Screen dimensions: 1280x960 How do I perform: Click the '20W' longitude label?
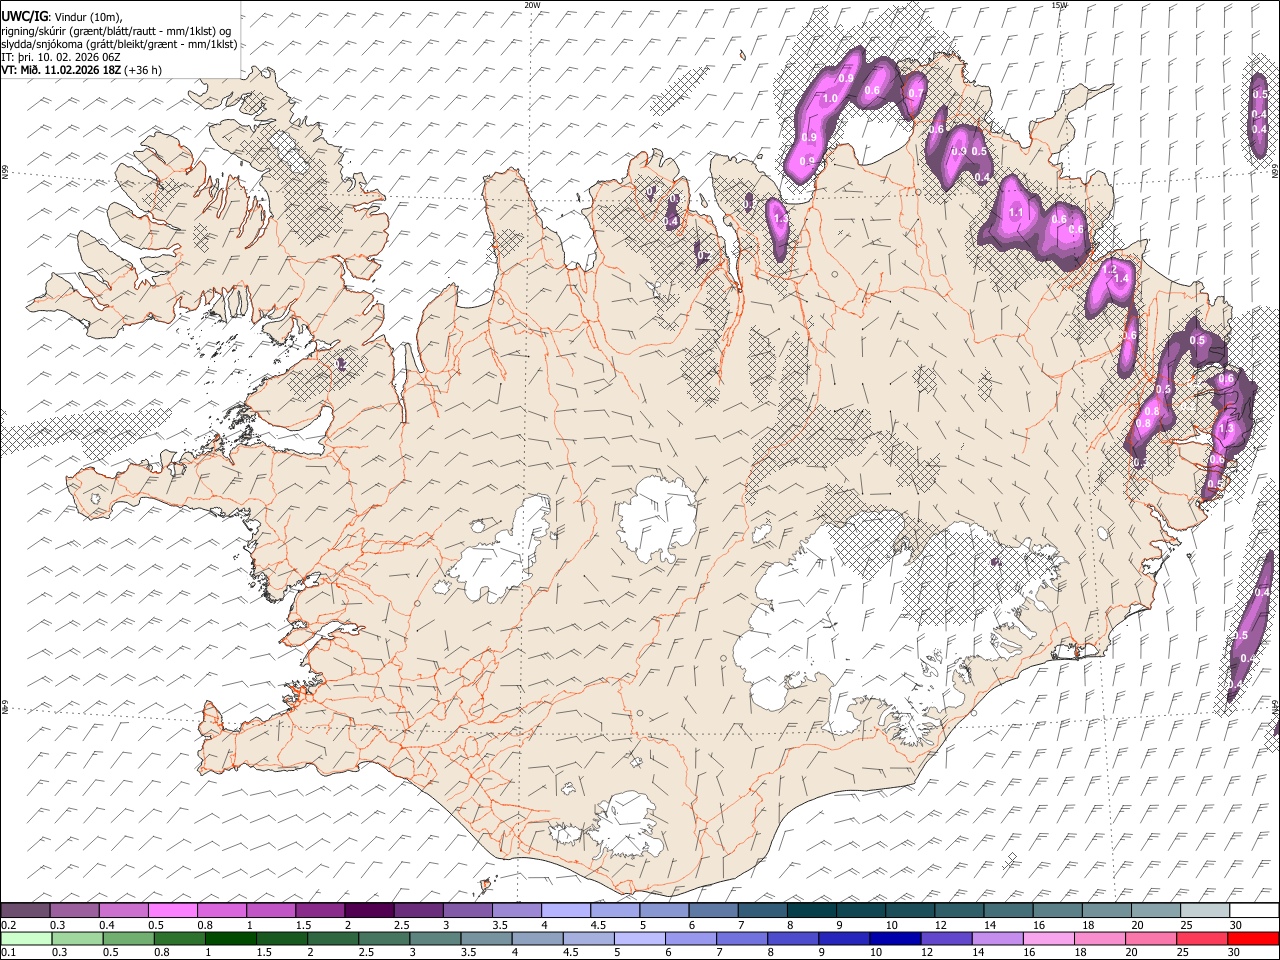532,5
